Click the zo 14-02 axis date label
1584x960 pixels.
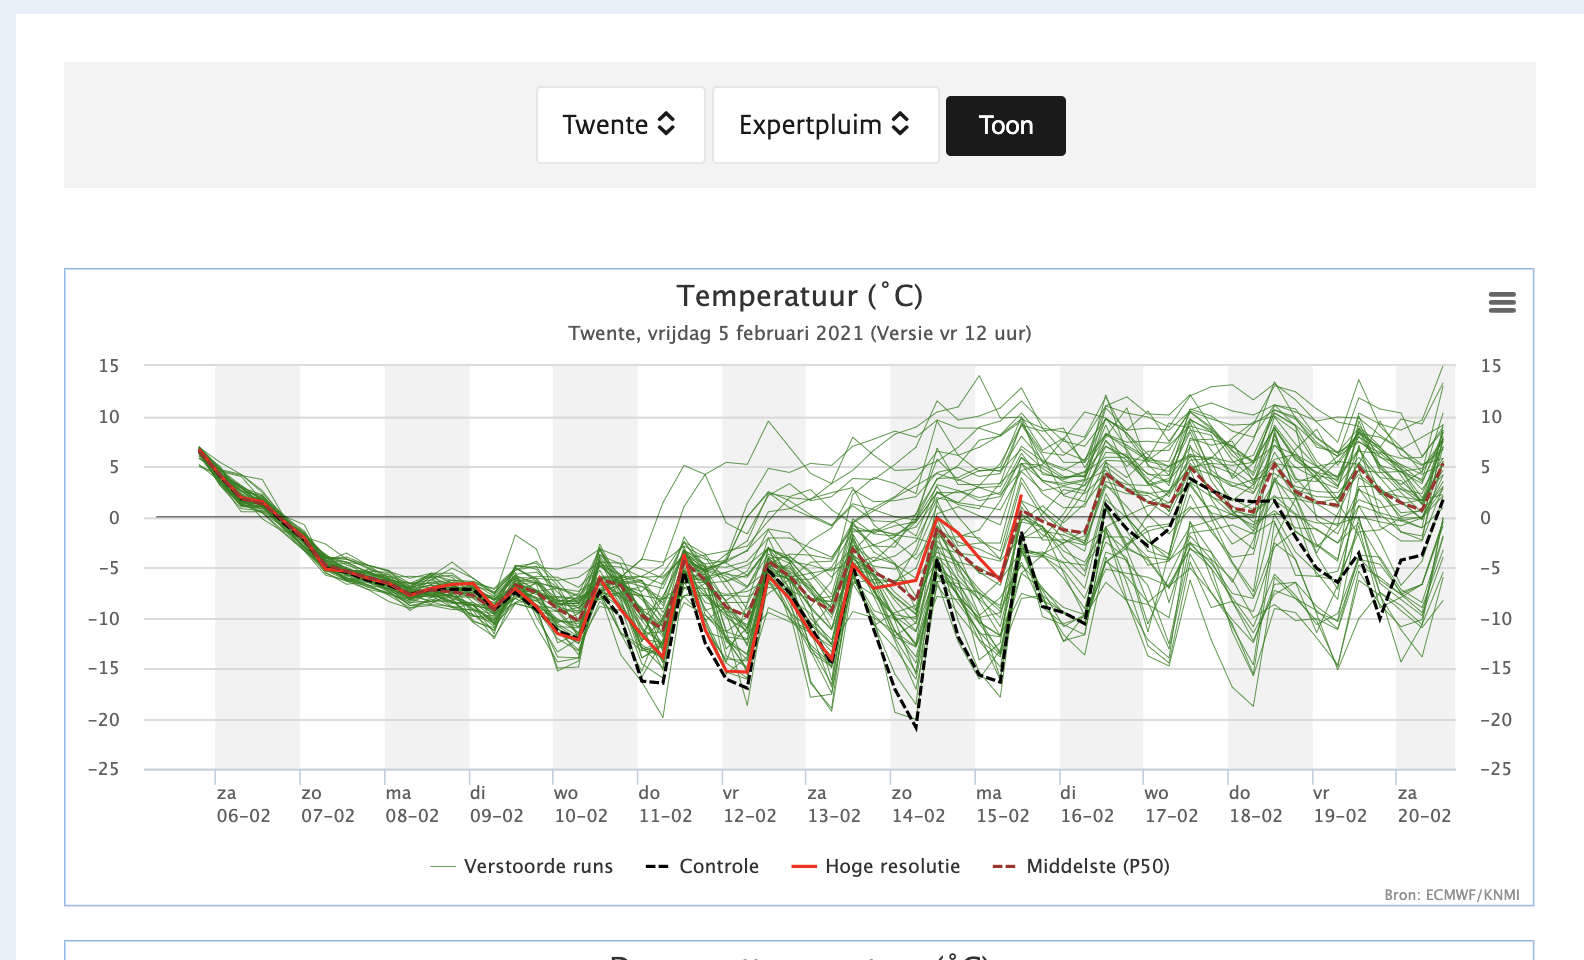918,804
